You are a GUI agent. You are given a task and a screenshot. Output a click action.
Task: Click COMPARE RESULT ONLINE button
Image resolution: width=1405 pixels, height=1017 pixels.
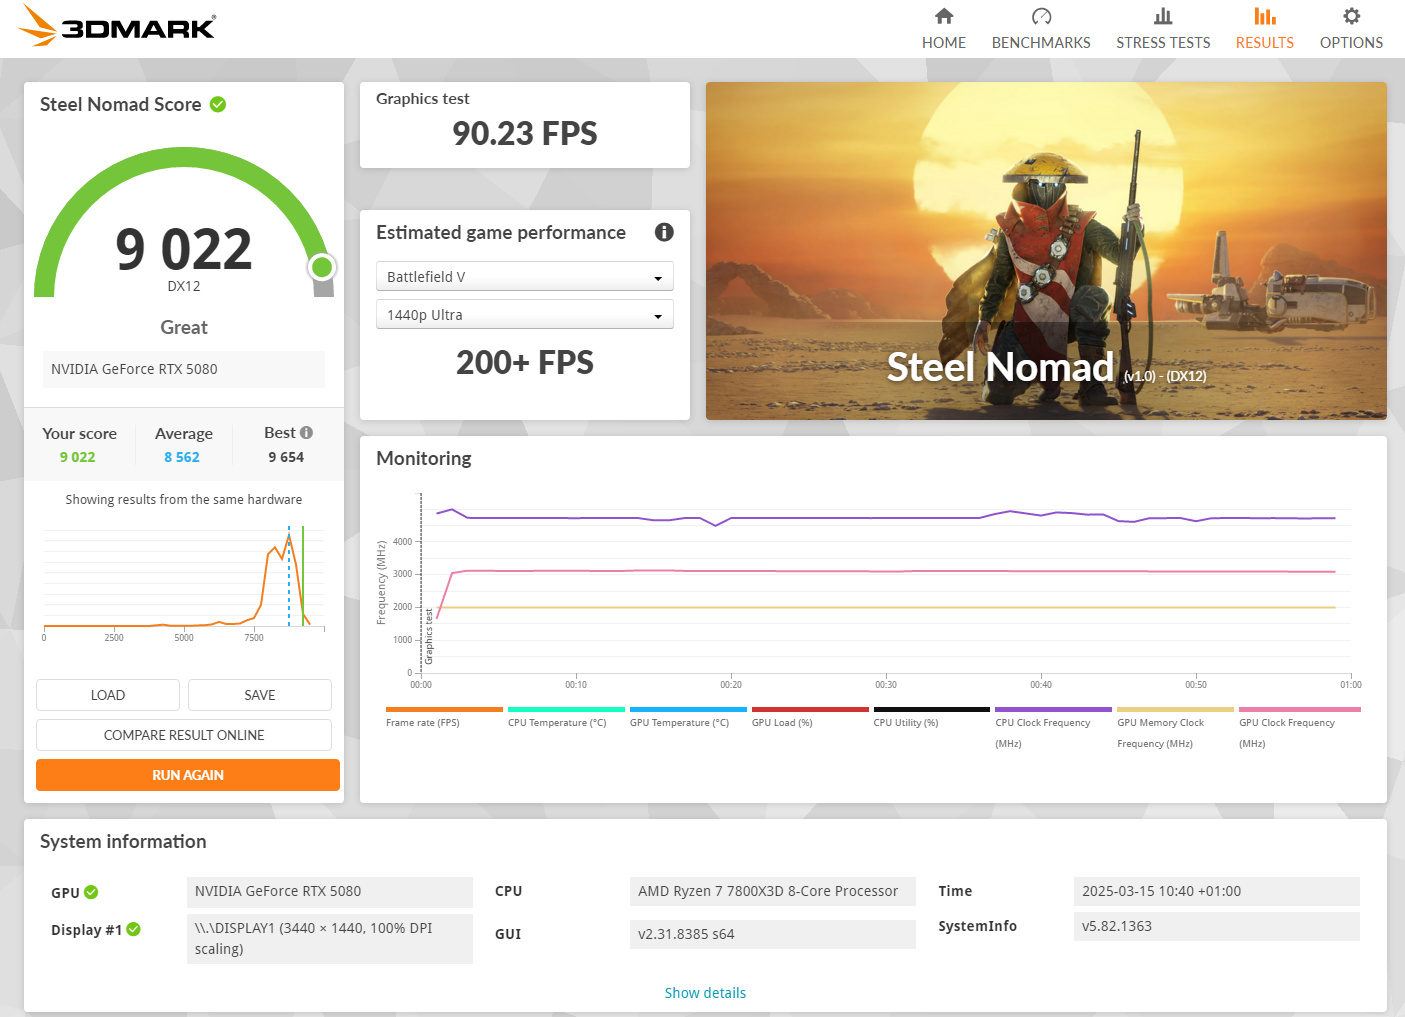tap(184, 735)
